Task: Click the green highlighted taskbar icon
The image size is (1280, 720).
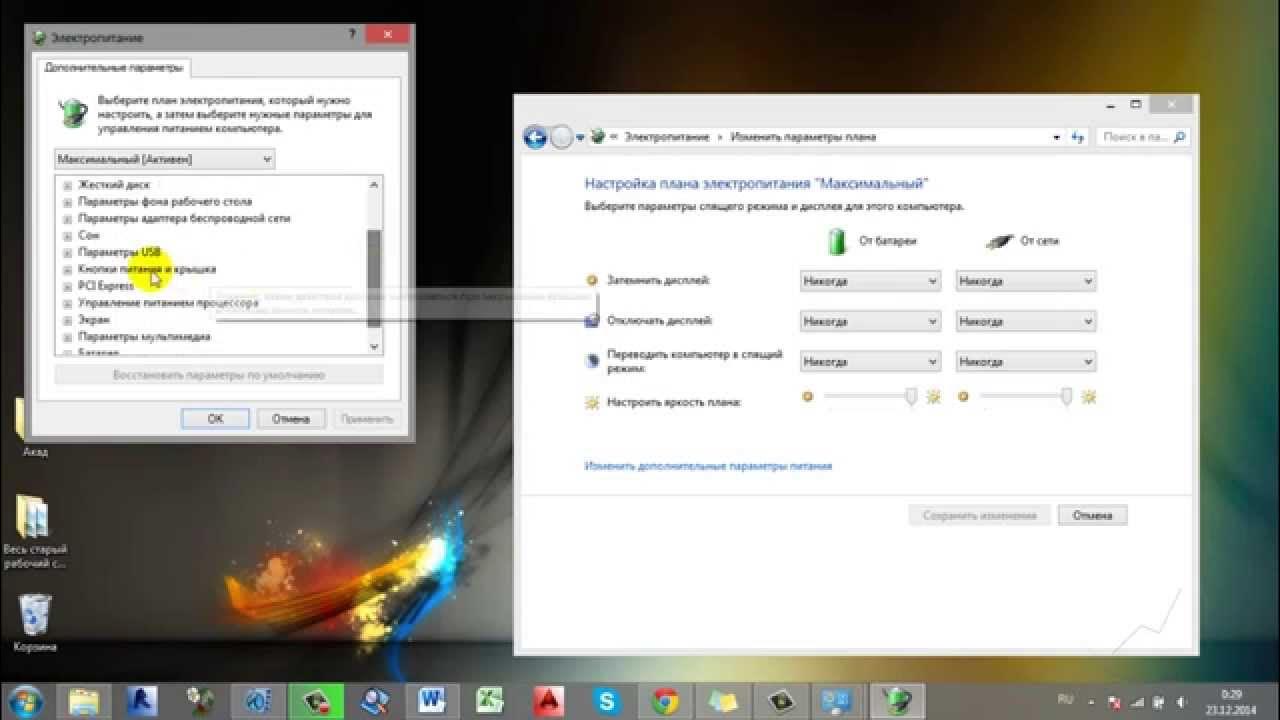Action: click(x=315, y=700)
